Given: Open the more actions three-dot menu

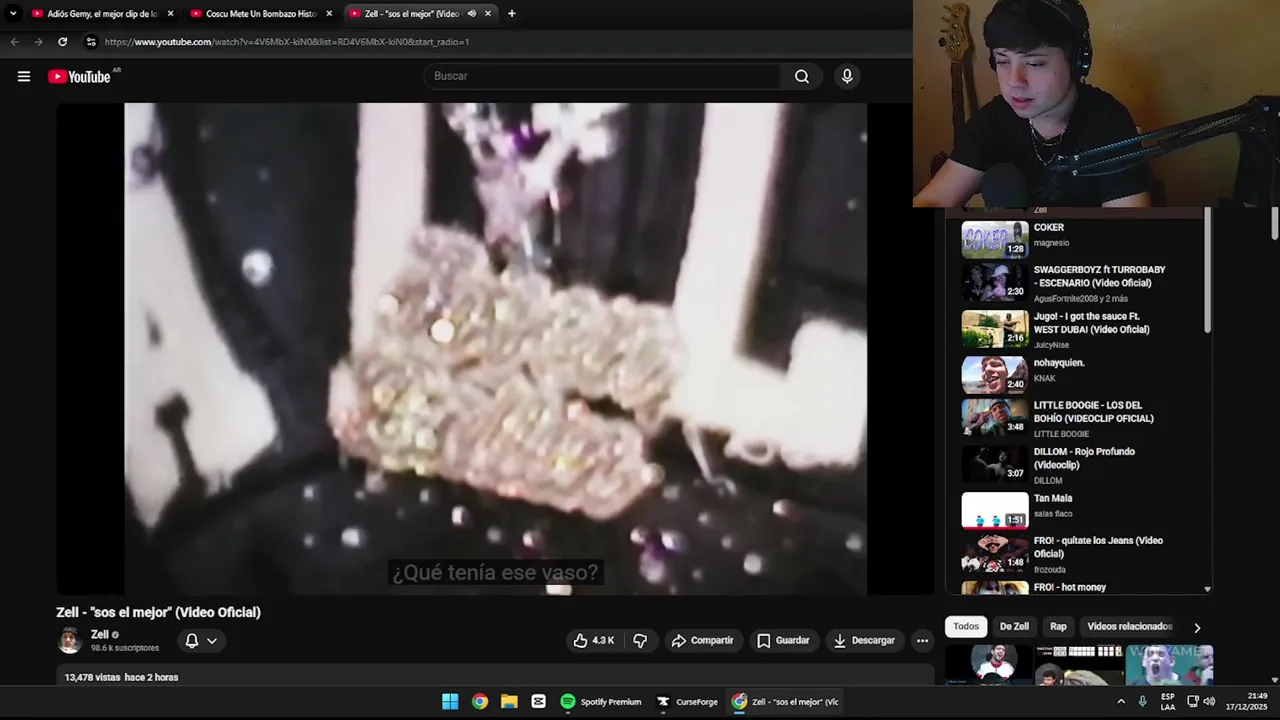Looking at the screenshot, I should [x=922, y=640].
